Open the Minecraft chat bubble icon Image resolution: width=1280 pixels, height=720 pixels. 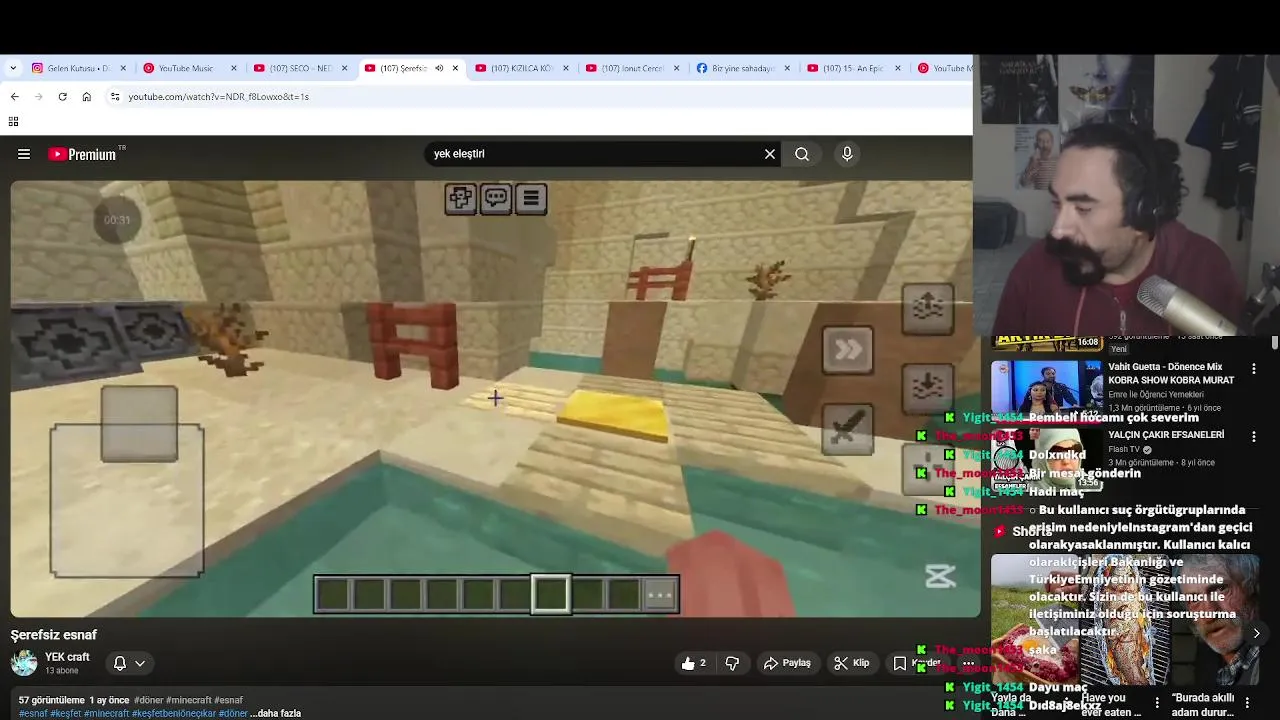(x=496, y=198)
